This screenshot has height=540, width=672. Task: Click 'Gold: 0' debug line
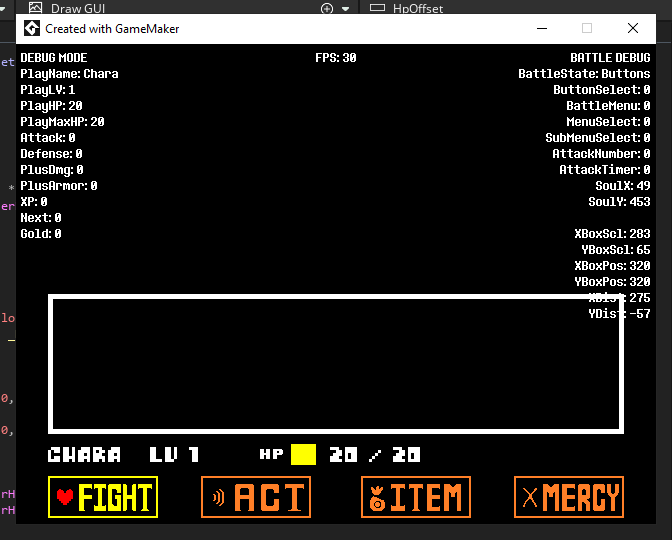(41, 234)
